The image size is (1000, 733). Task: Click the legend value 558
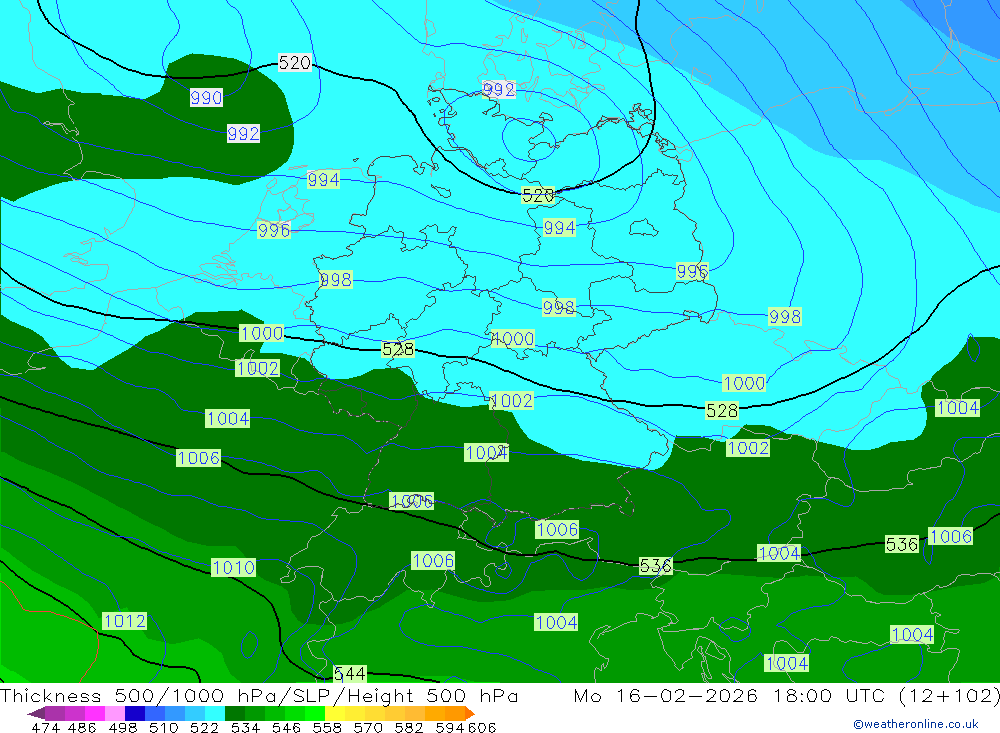tap(327, 727)
